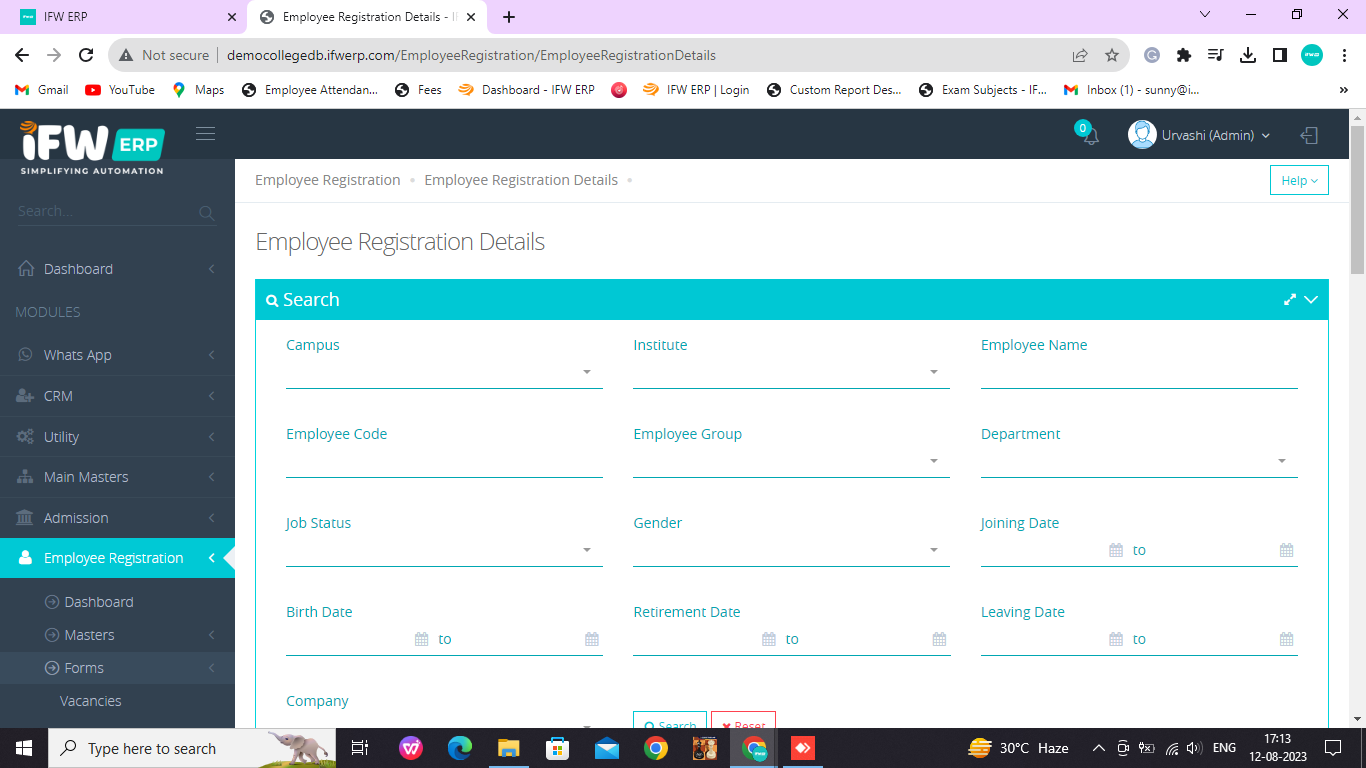Viewport: 1366px width, 768px height.
Task: Click the logout icon in header
Action: [x=1309, y=135]
